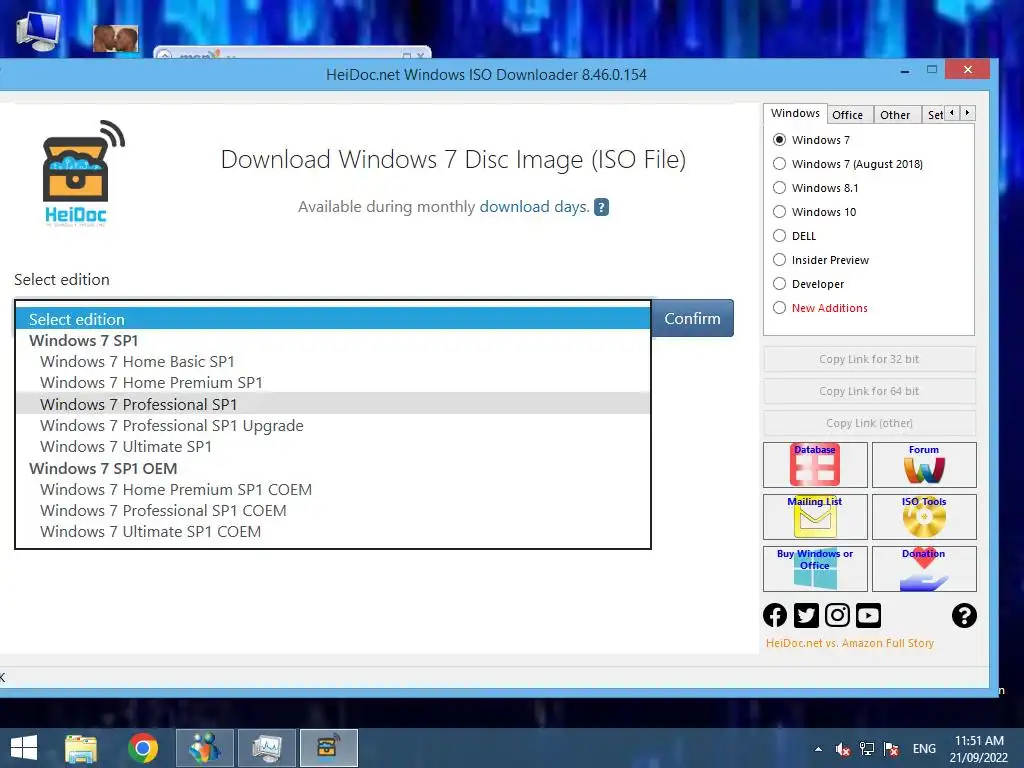Image resolution: width=1024 pixels, height=768 pixels.
Task: Click the Confirm button
Action: click(x=693, y=318)
